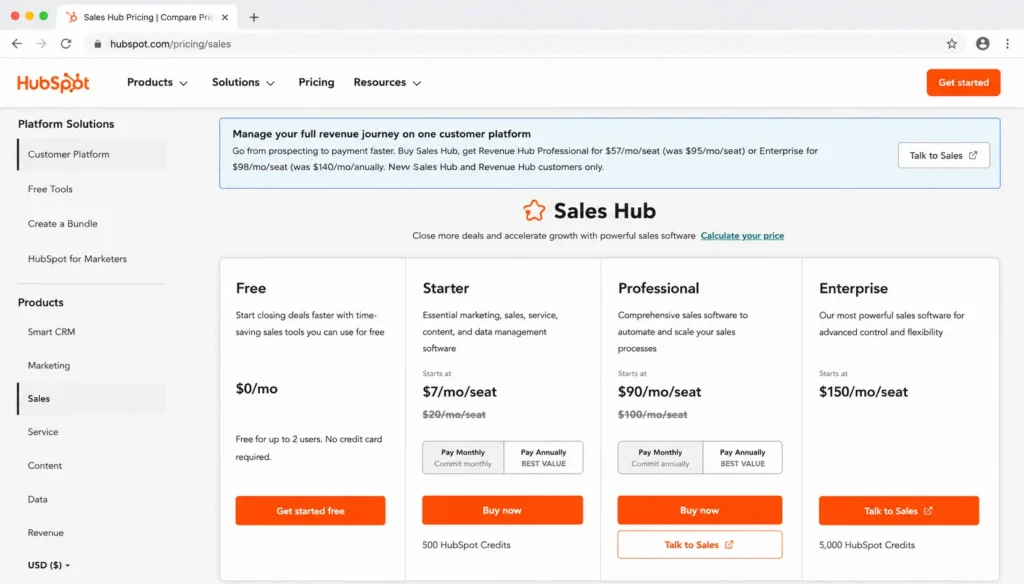This screenshot has width=1024, height=584.
Task: Click the HubSpot logo
Action: pos(53,83)
